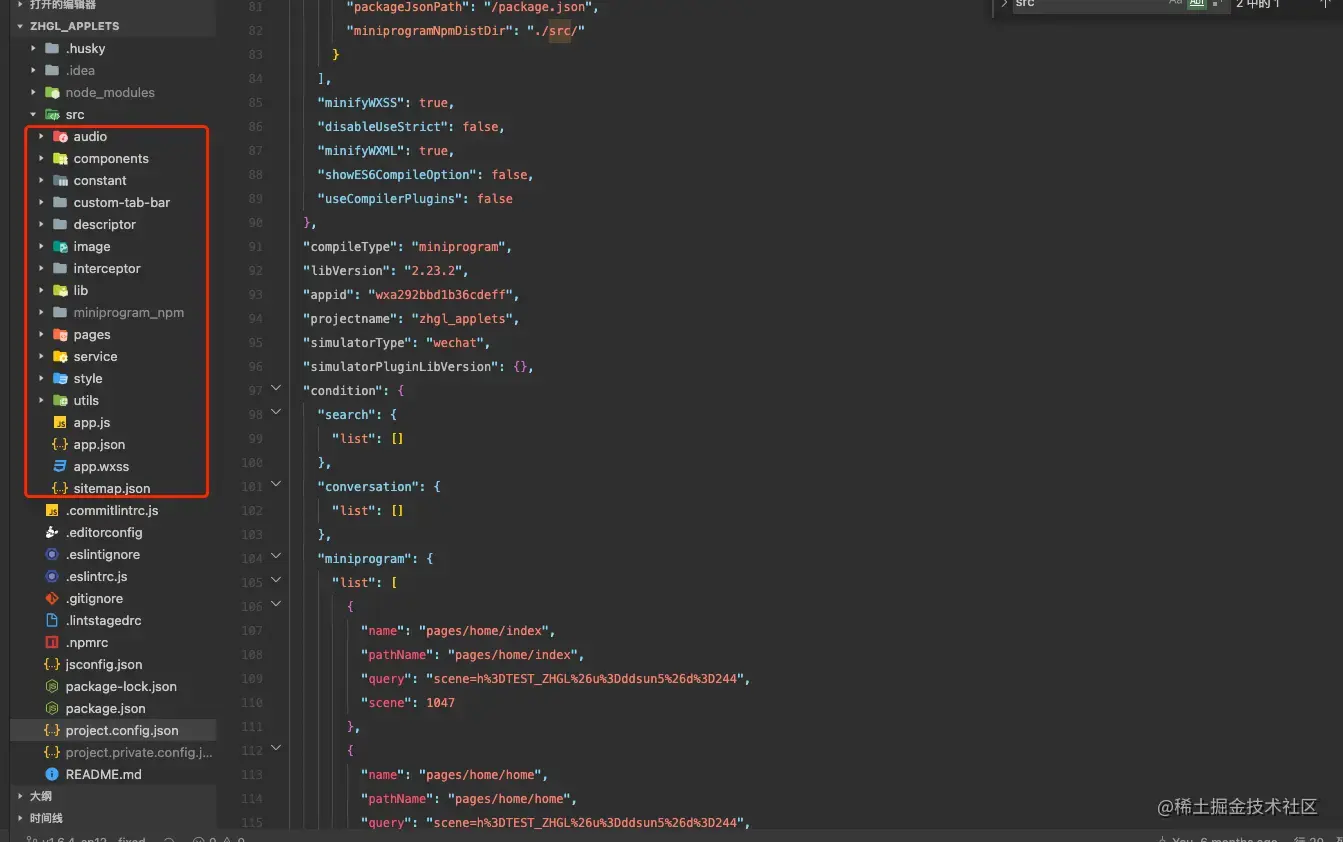Click the utils folder icon
Image resolution: width=1343 pixels, height=842 pixels.
click(x=60, y=400)
